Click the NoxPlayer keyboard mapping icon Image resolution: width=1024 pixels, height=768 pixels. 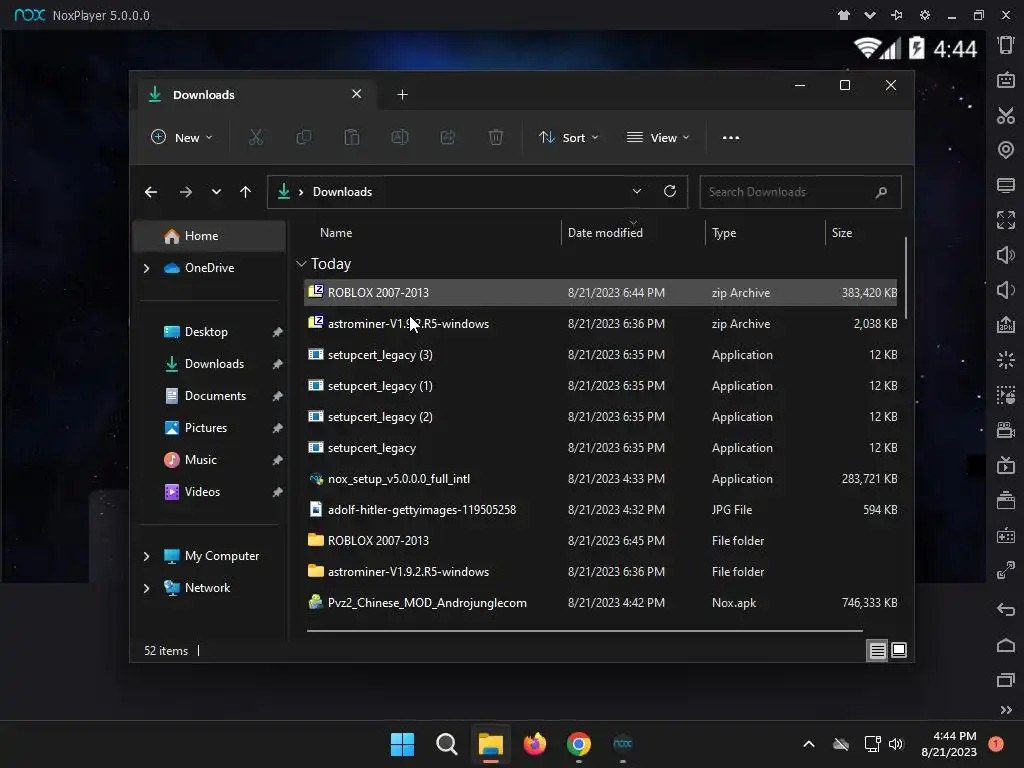pyautogui.click(x=1006, y=80)
